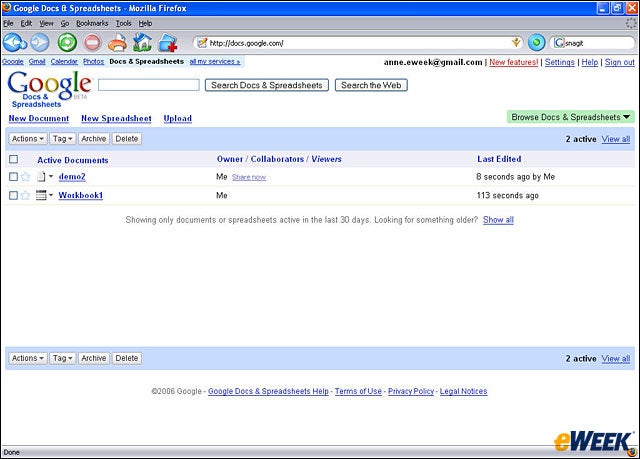Click the Calendar link in top bar
640x459 pixels.
tap(64, 62)
